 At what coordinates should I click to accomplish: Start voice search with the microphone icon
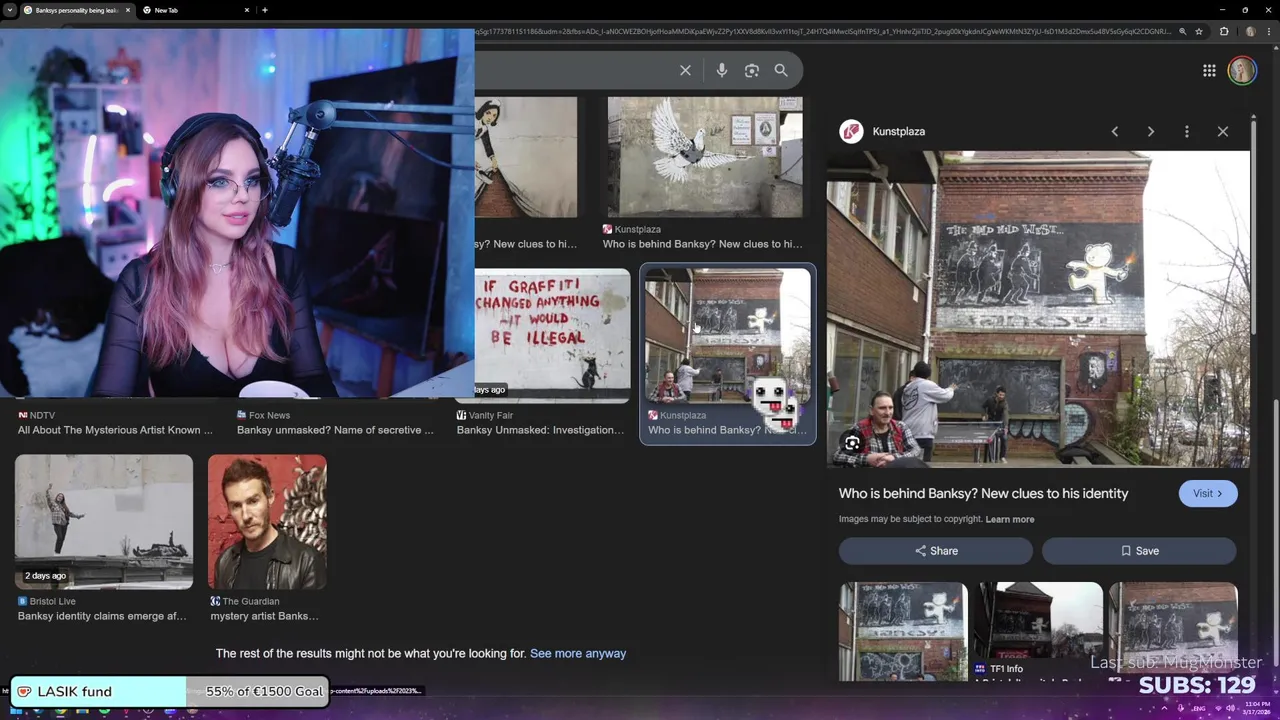click(722, 70)
